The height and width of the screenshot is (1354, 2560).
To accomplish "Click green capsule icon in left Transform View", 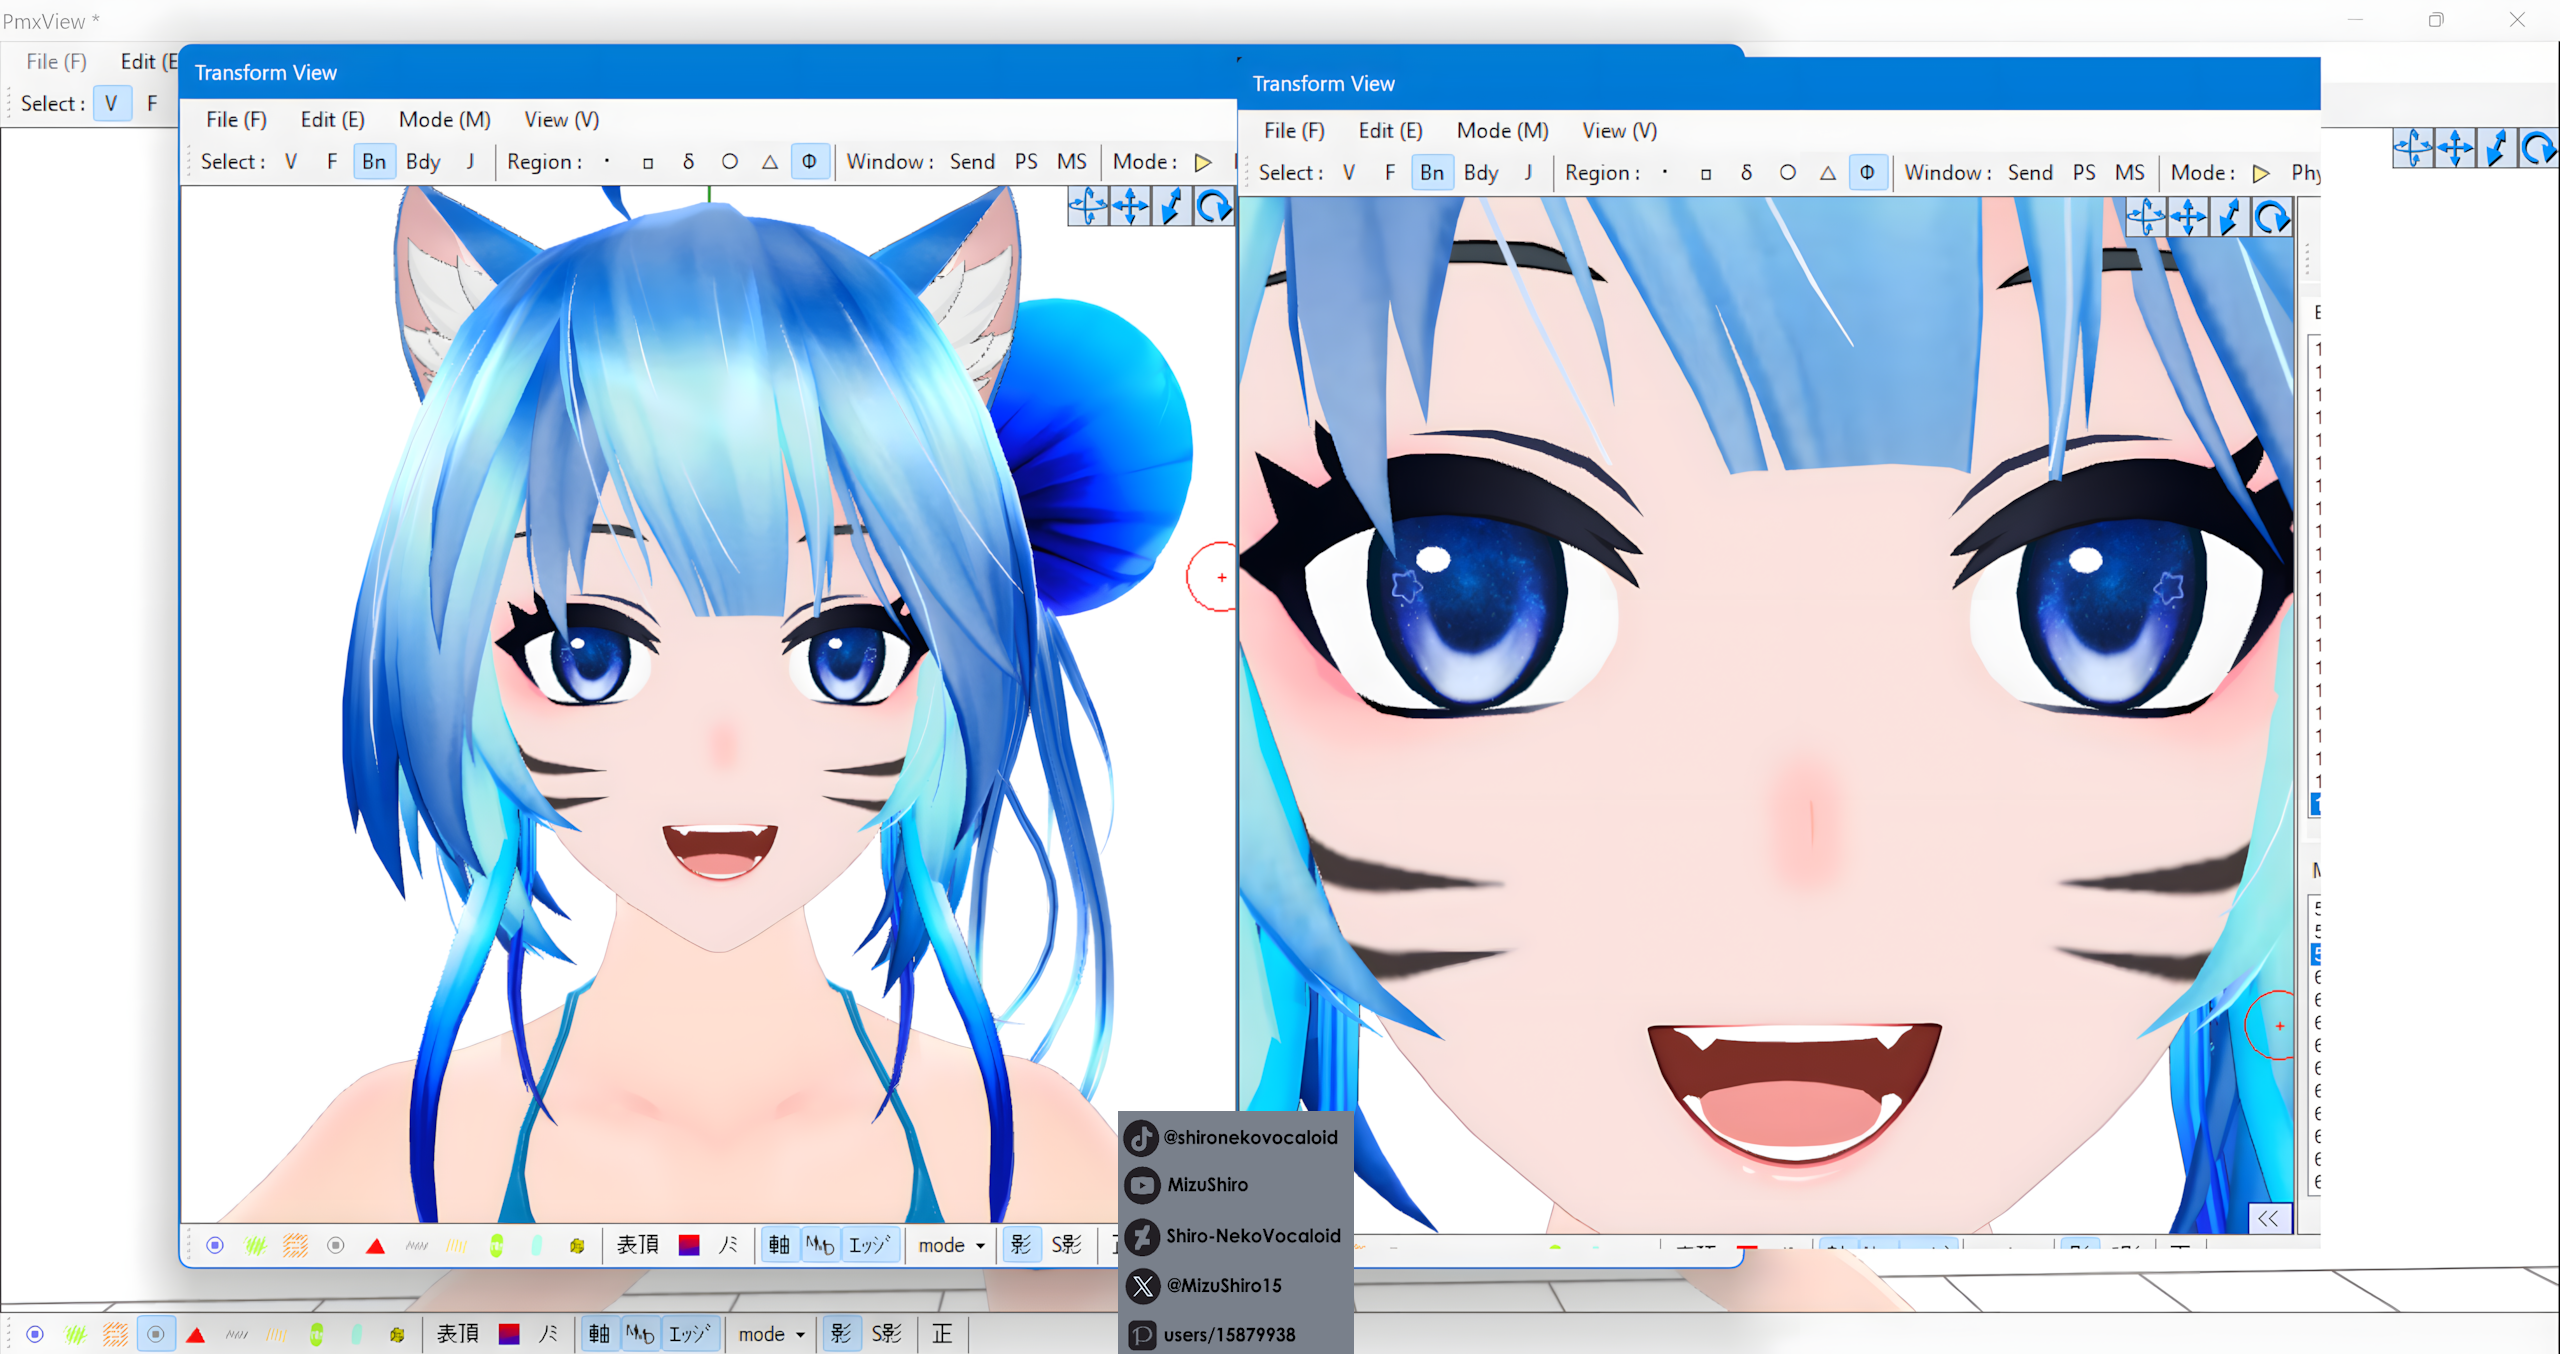I will click(x=497, y=1246).
